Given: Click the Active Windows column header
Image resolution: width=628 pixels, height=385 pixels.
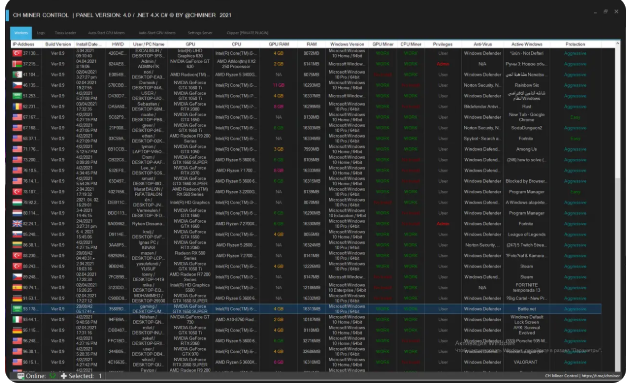Looking at the screenshot, I should (x=527, y=44).
